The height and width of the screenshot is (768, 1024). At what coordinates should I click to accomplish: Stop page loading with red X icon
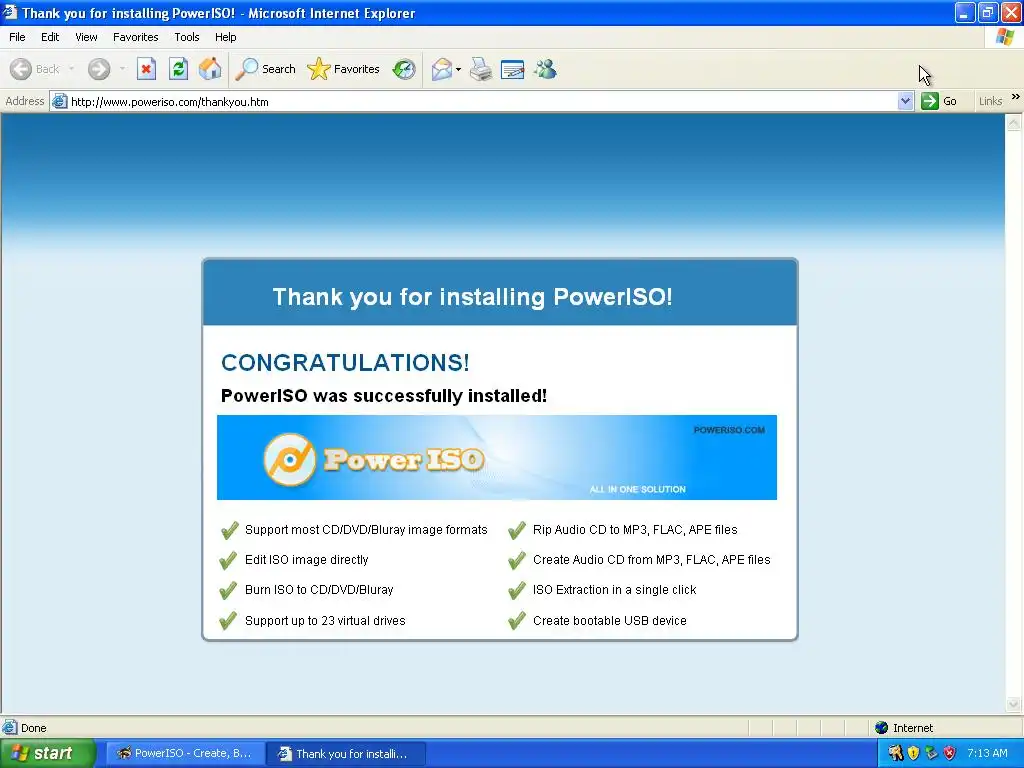click(x=146, y=69)
